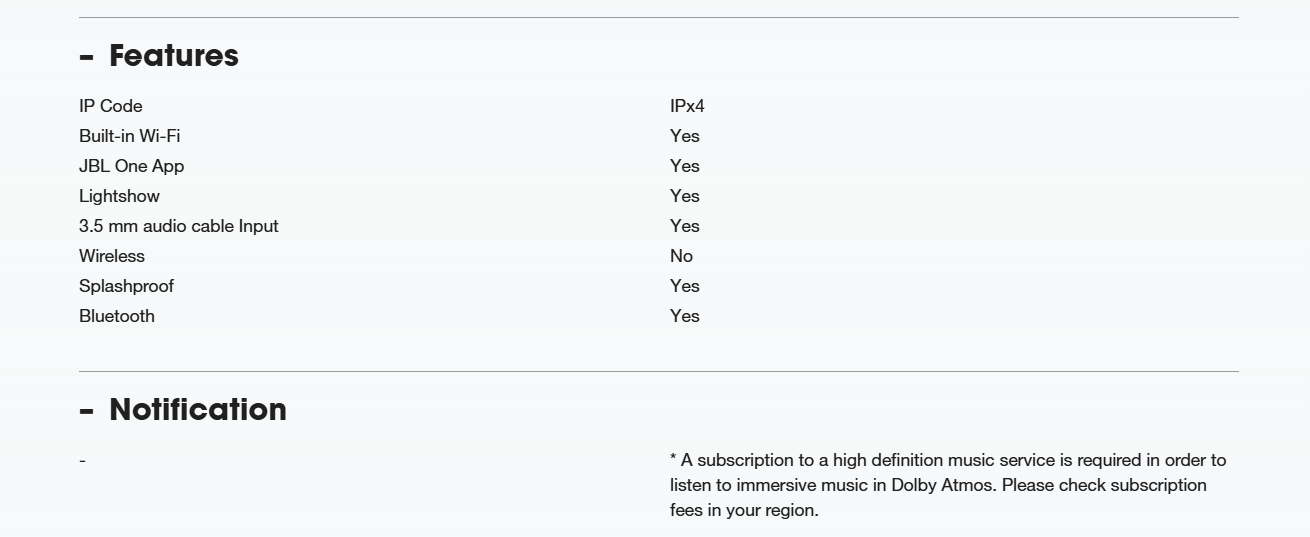Select the Lightshow feature label

click(119, 196)
